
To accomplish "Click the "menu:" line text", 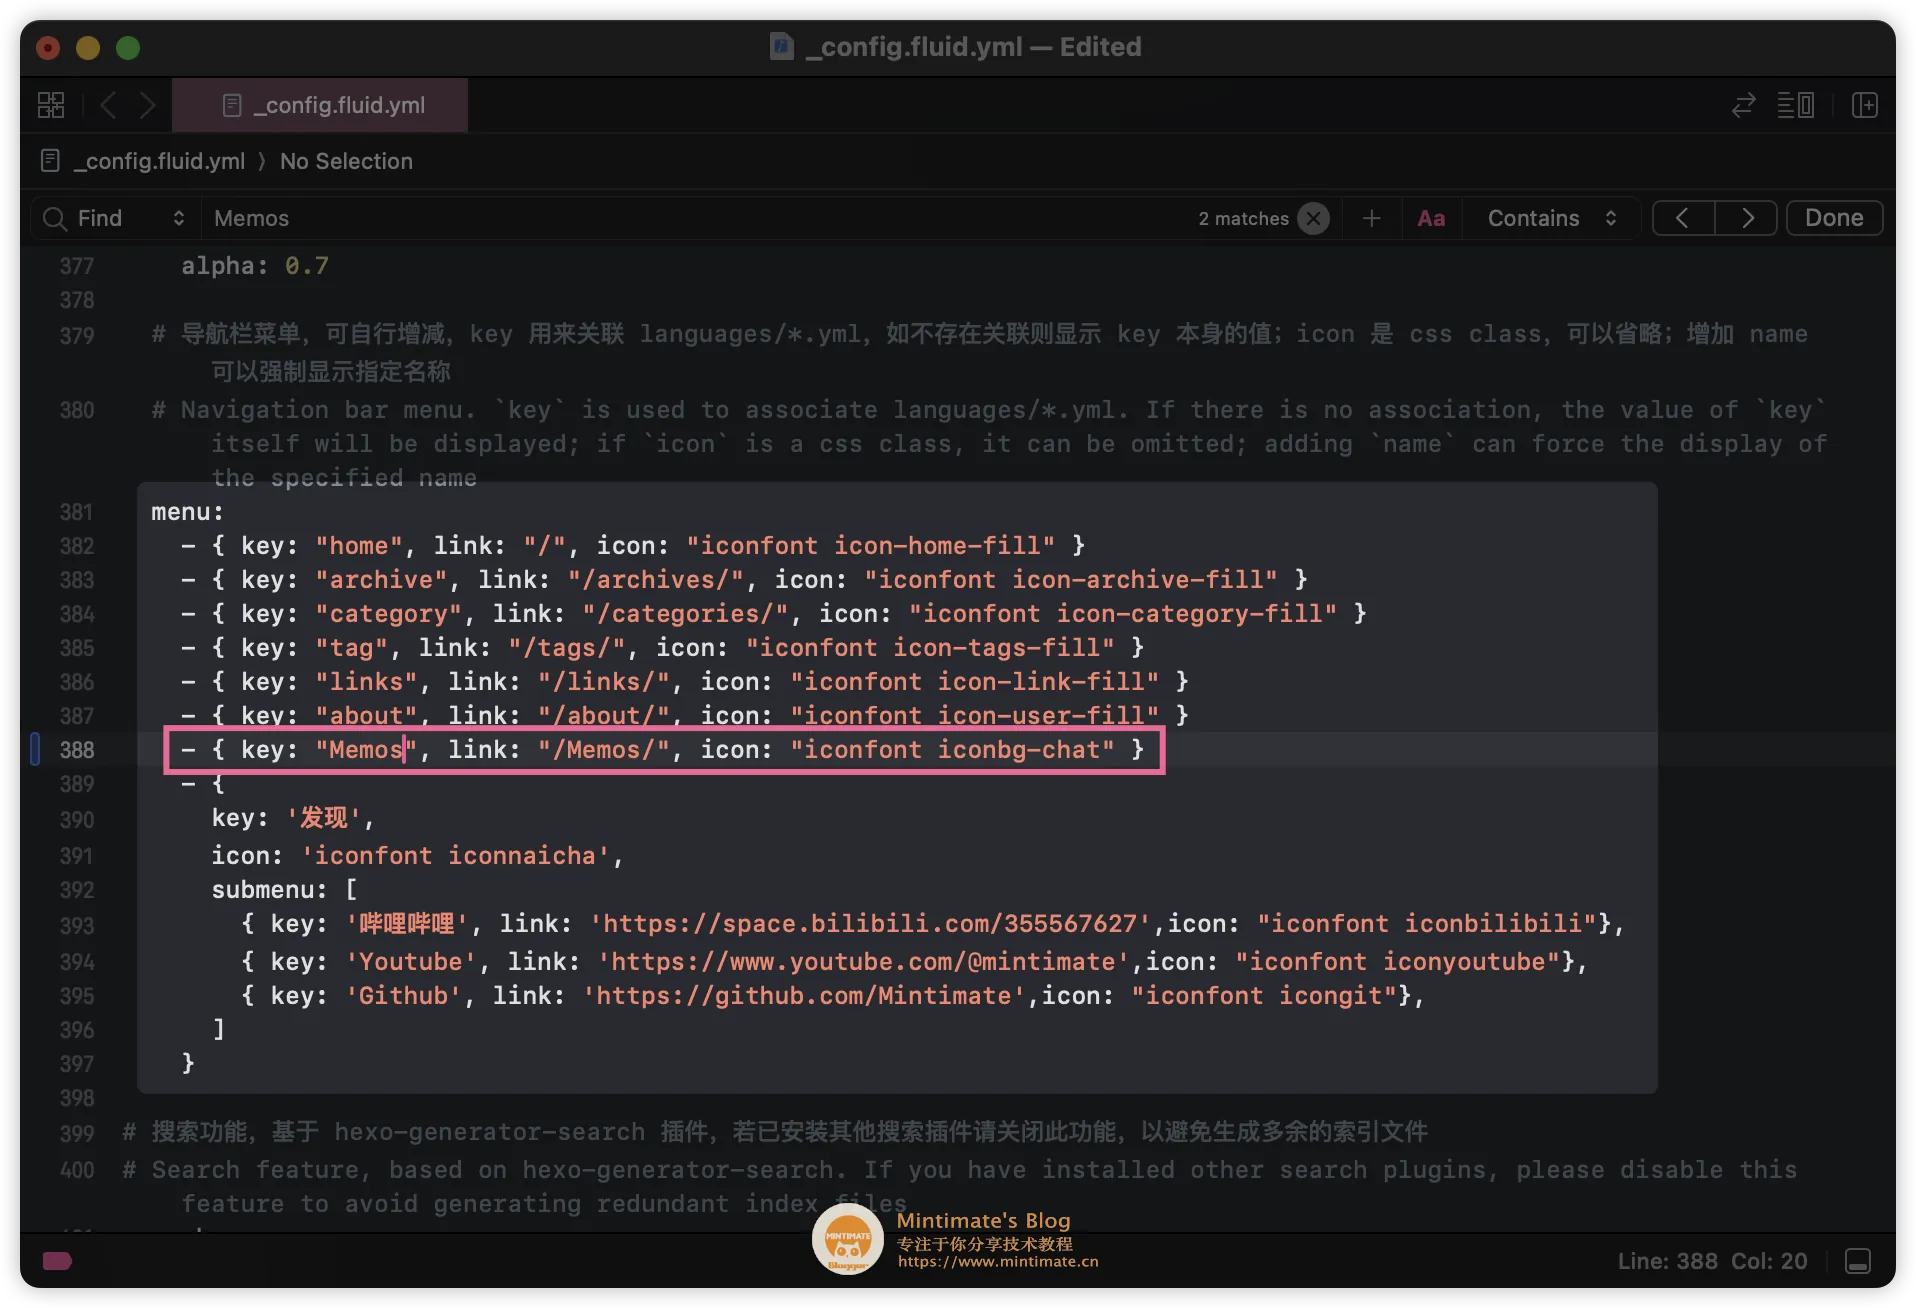I will (187, 512).
